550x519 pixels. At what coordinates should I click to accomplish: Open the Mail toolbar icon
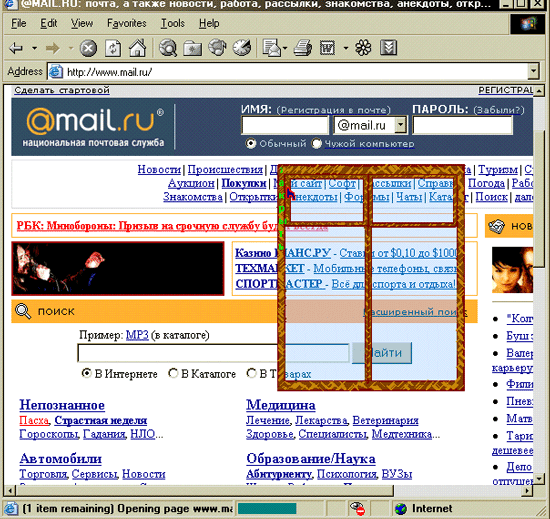tap(272, 48)
